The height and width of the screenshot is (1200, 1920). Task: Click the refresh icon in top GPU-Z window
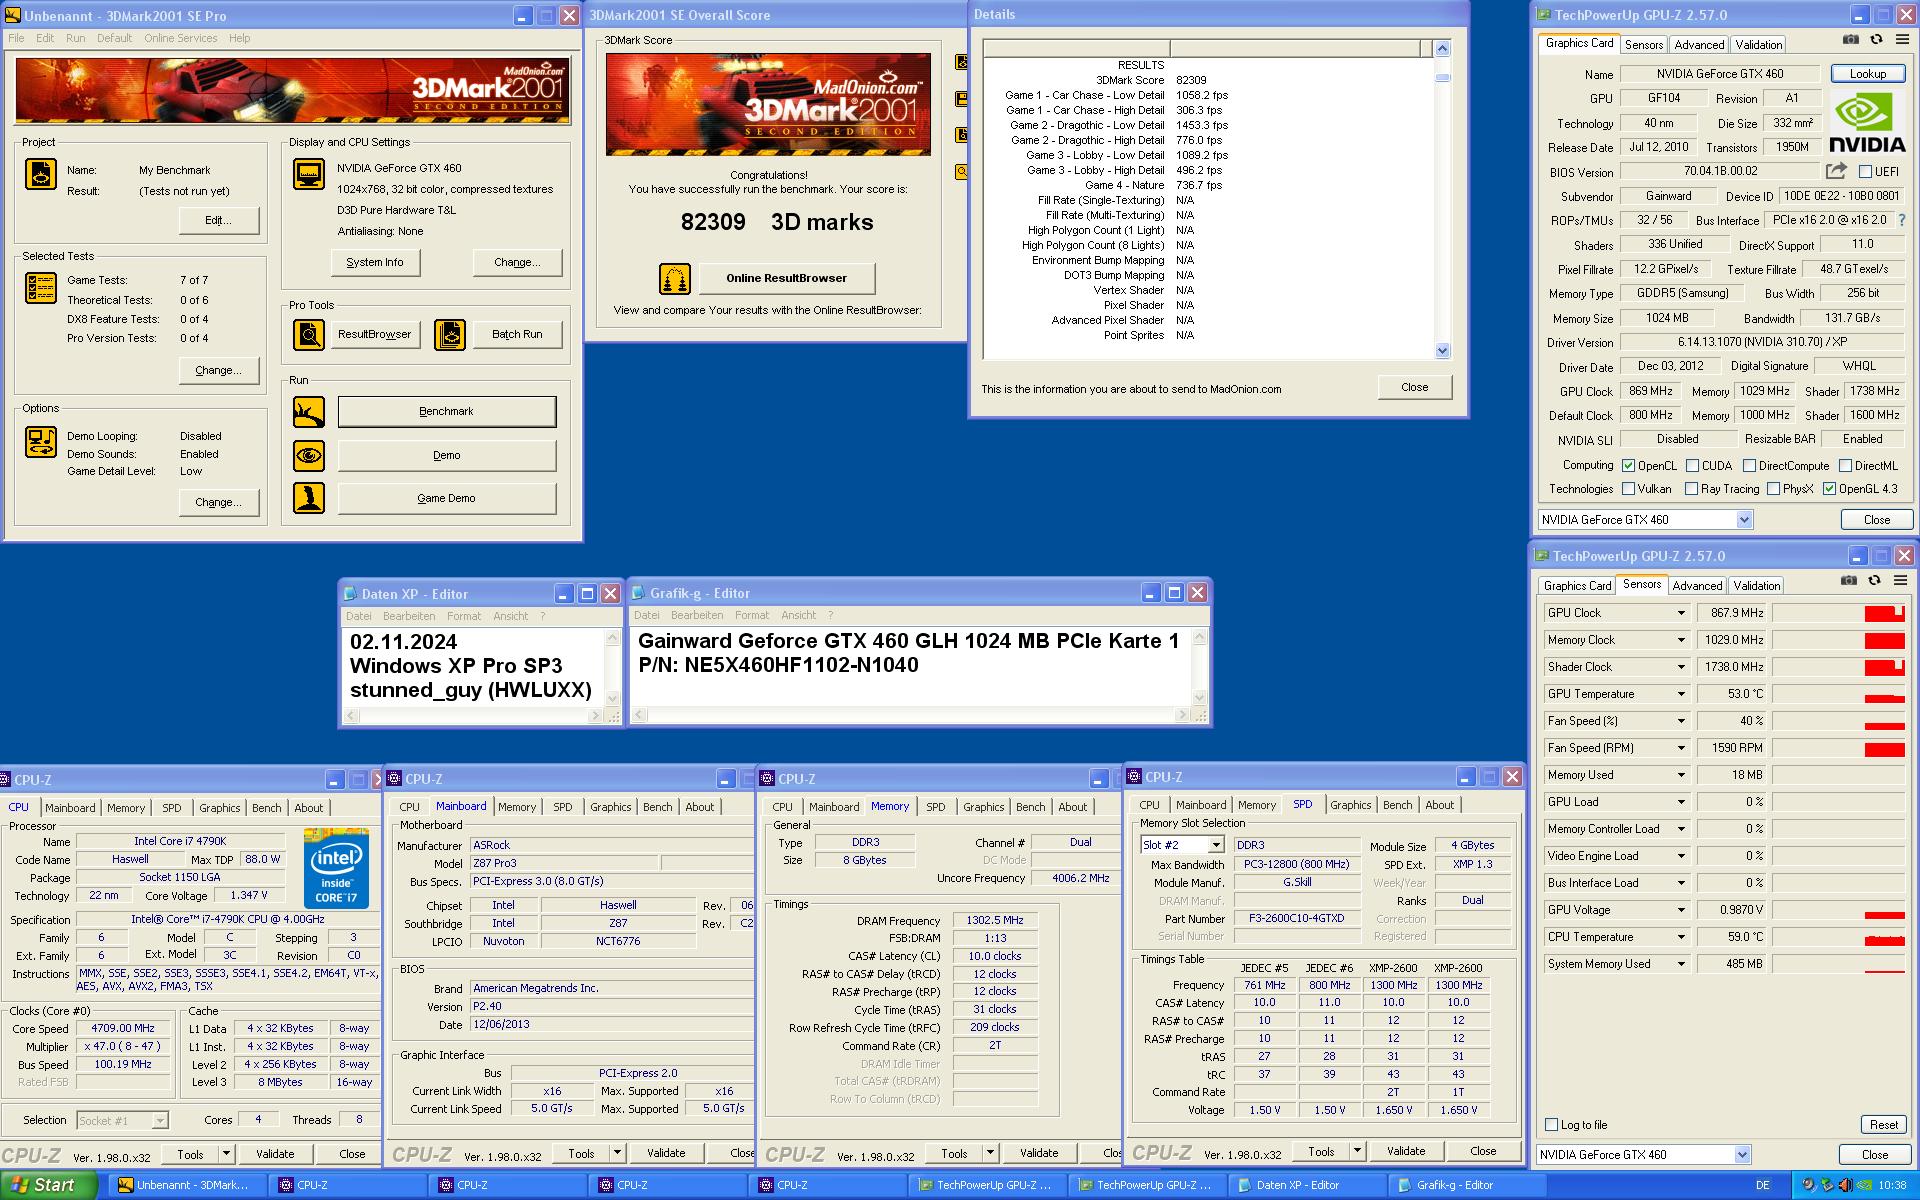pyautogui.click(x=1876, y=40)
